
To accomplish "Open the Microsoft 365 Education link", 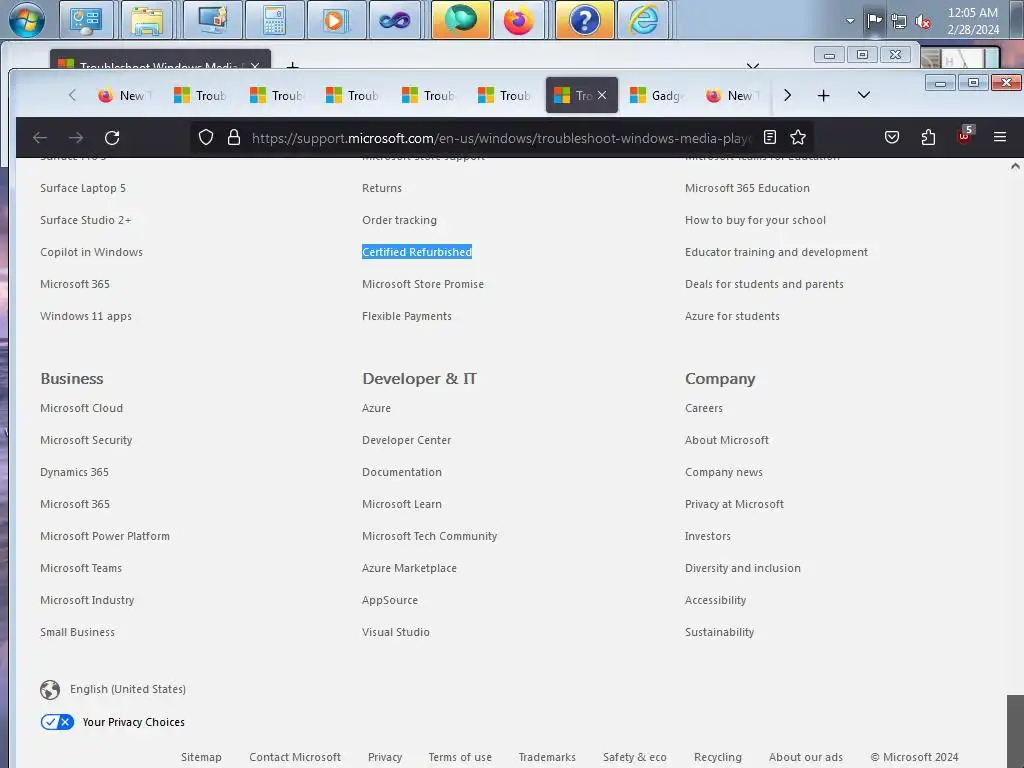I will click(x=747, y=188).
